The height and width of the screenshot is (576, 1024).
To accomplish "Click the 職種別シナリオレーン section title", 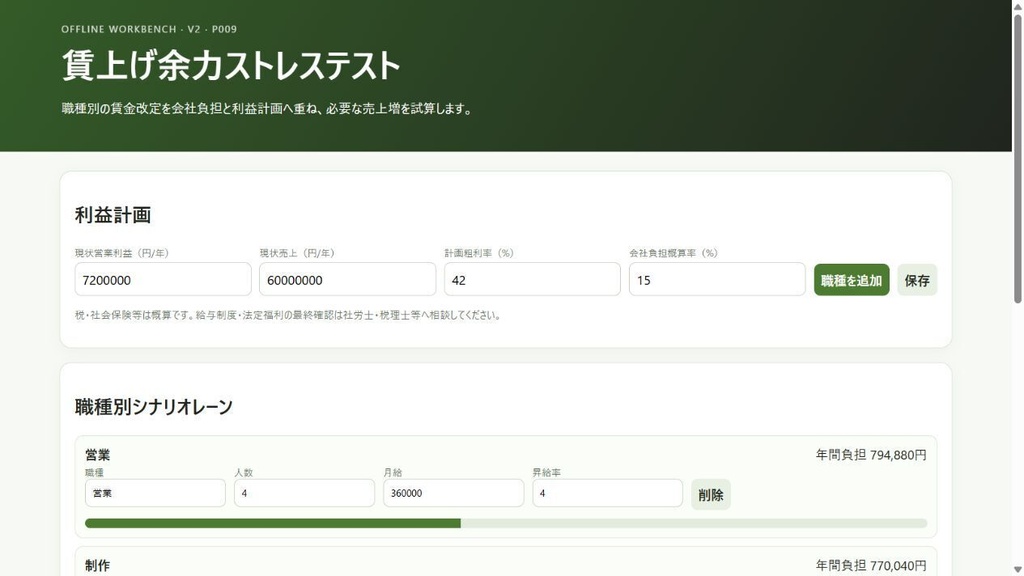I will pos(153,407).
